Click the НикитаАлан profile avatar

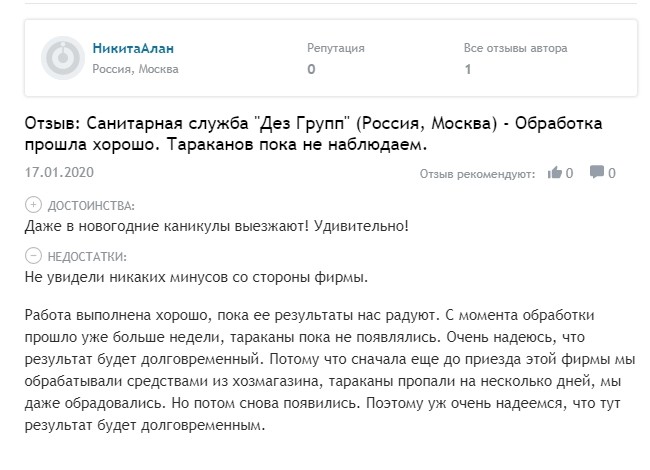[x=62, y=59]
